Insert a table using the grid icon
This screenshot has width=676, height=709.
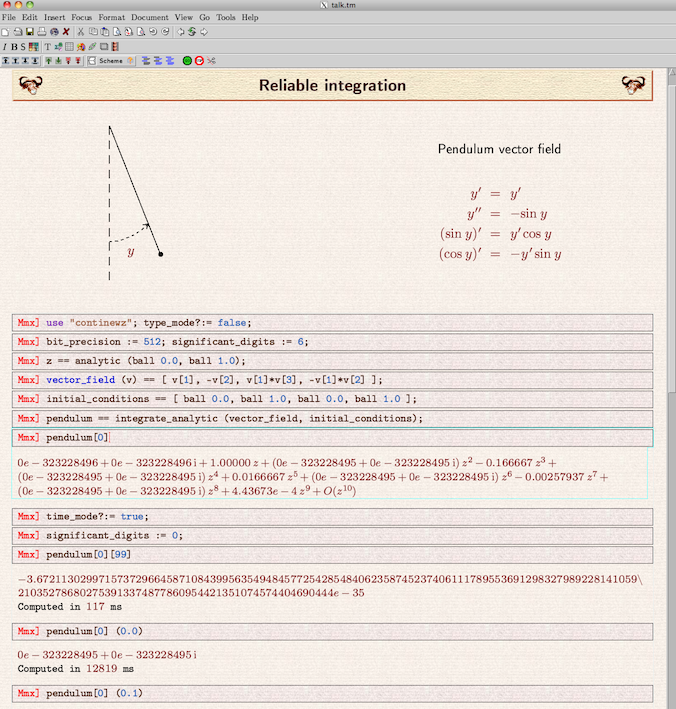pos(69,46)
